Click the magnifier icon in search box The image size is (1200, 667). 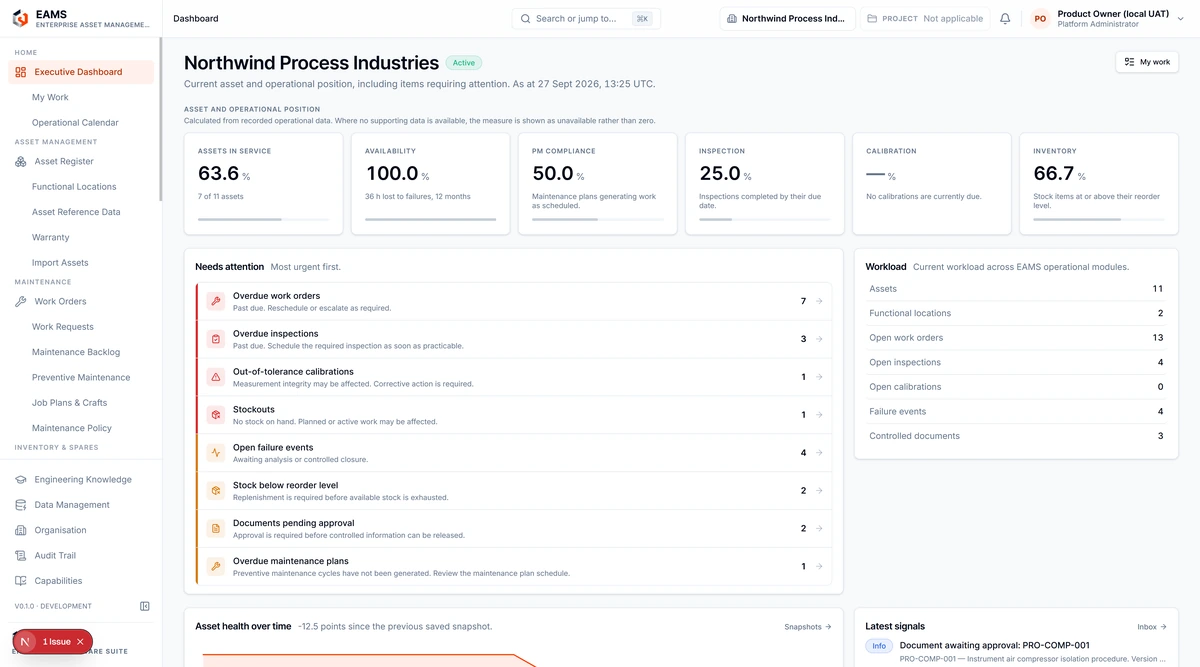pos(526,18)
